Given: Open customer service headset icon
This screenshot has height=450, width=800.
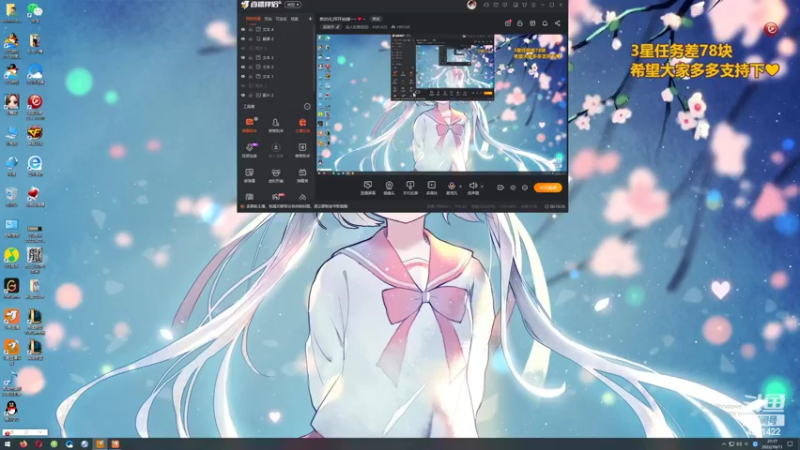Looking at the screenshot, I should pos(486,5).
